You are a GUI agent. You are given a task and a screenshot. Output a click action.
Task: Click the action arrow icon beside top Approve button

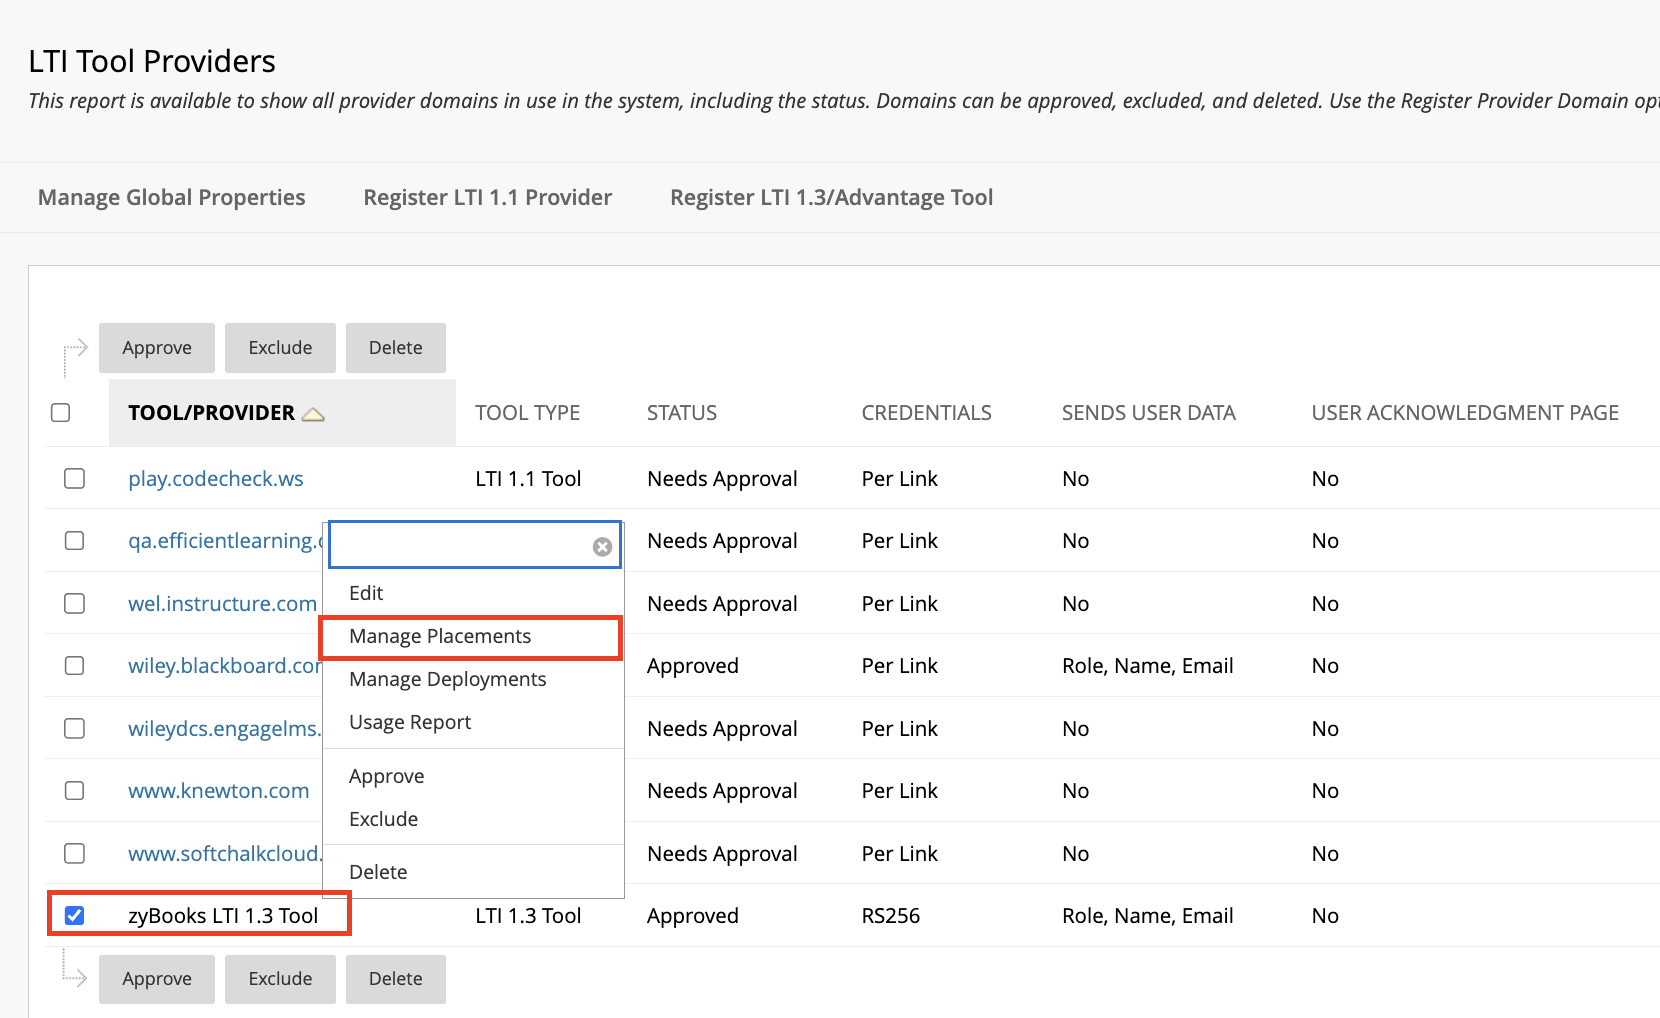74,347
